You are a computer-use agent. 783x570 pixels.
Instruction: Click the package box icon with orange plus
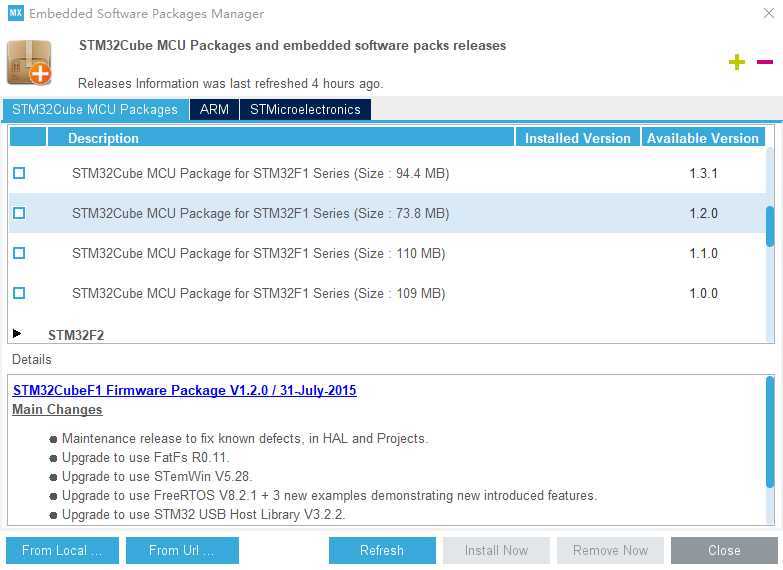tap(29, 62)
